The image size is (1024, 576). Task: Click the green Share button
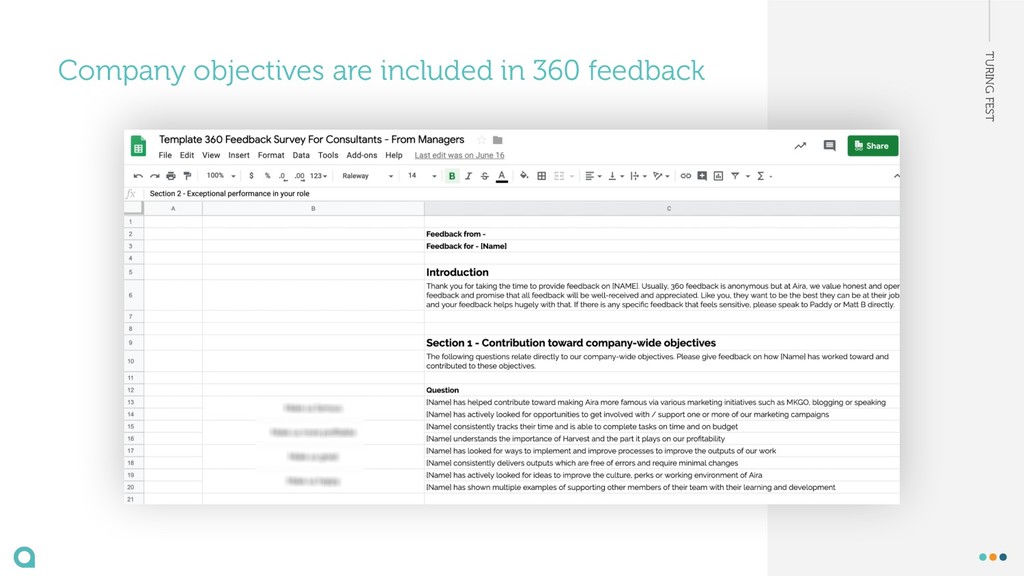[872, 146]
